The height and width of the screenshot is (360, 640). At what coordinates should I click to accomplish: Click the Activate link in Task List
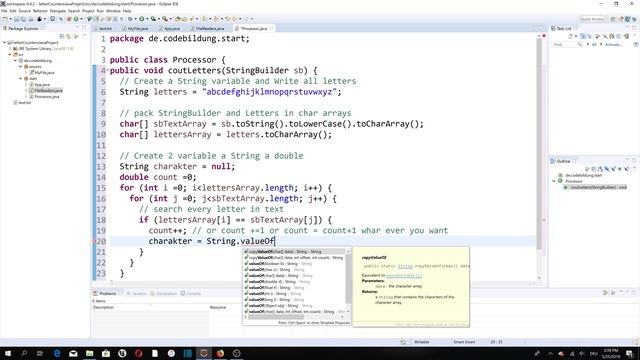click(614, 44)
